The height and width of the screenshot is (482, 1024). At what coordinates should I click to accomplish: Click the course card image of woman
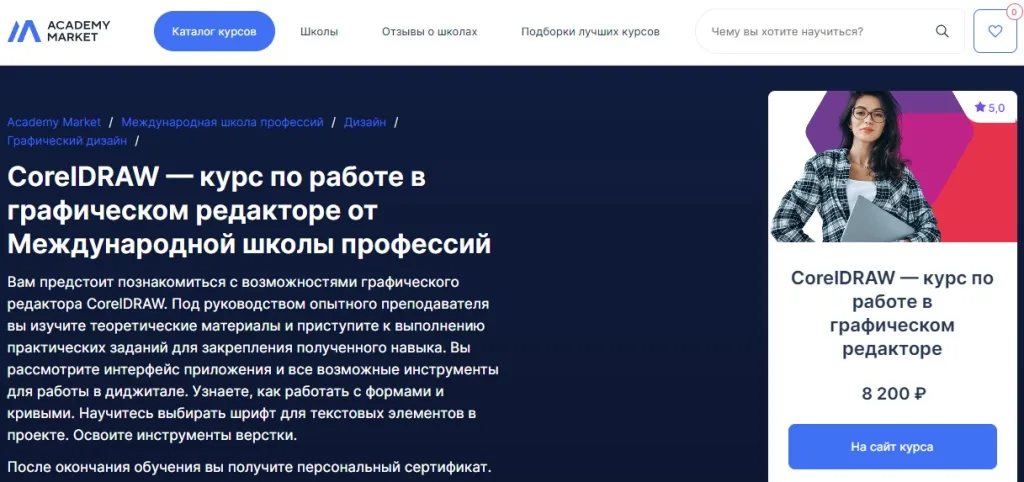coord(892,167)
